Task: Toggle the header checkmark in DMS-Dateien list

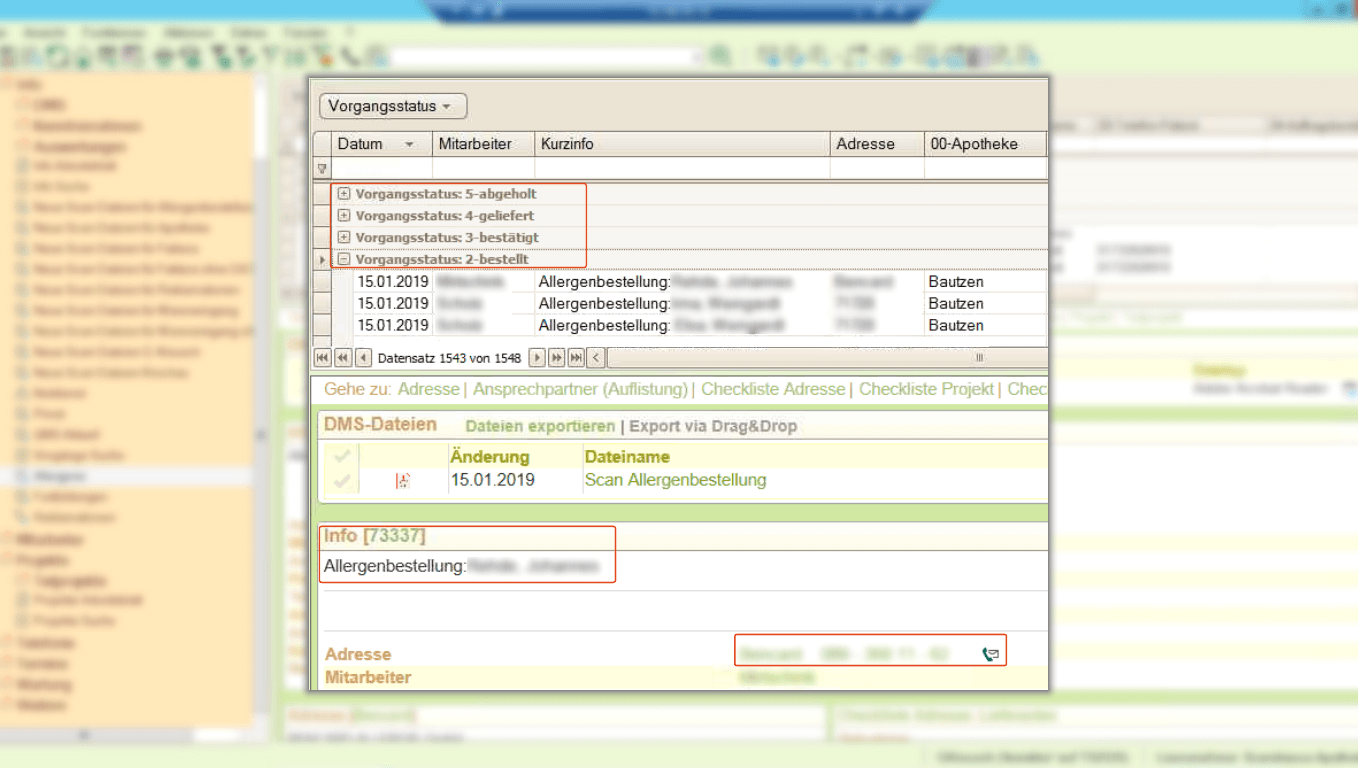Action: click(x=342, y=457)
